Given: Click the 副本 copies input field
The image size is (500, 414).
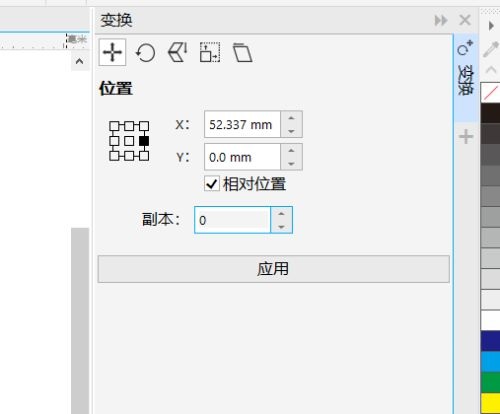Looking at the screenshot, I should [232, 220].
